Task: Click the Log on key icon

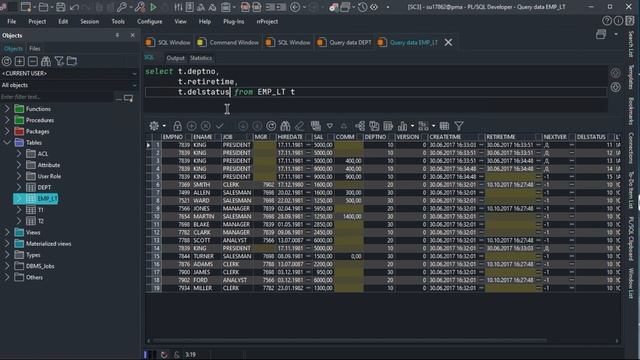Action: (x=122, y=7)
